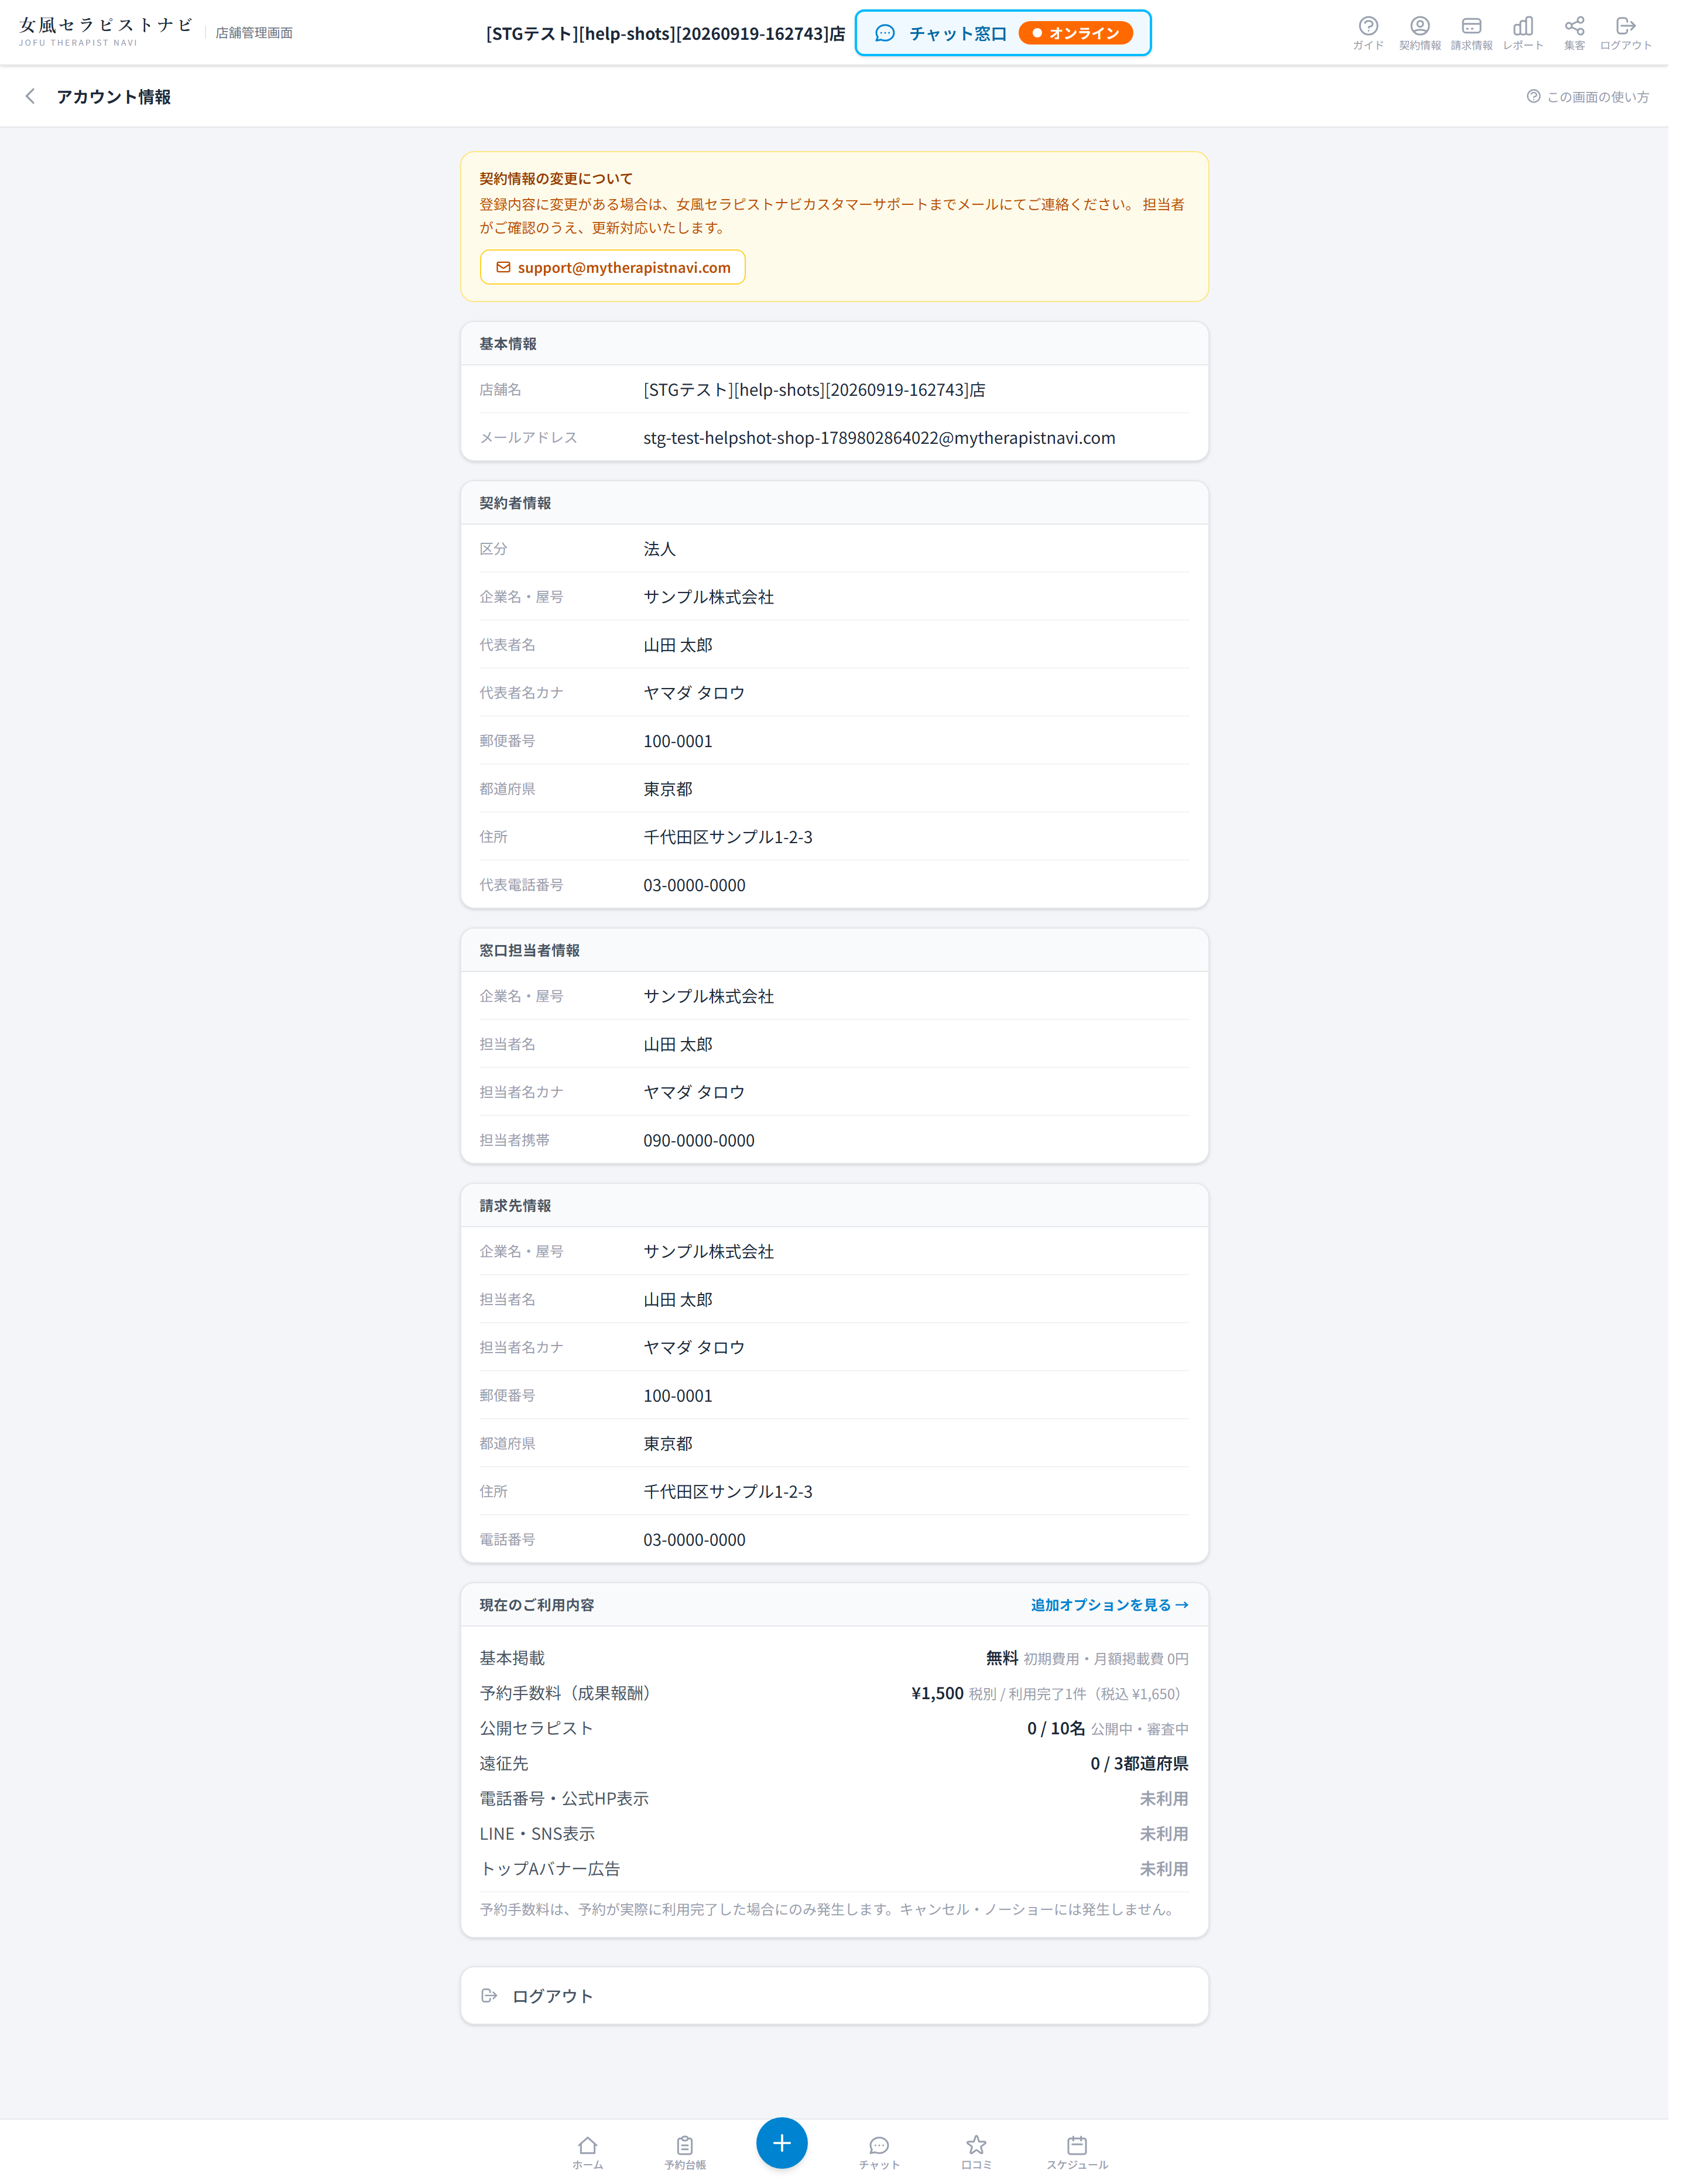Viewport: 1686px width, 2184px height.
Task: Click the 基本掲載 無料 value
Action: pos(1001,1658)
